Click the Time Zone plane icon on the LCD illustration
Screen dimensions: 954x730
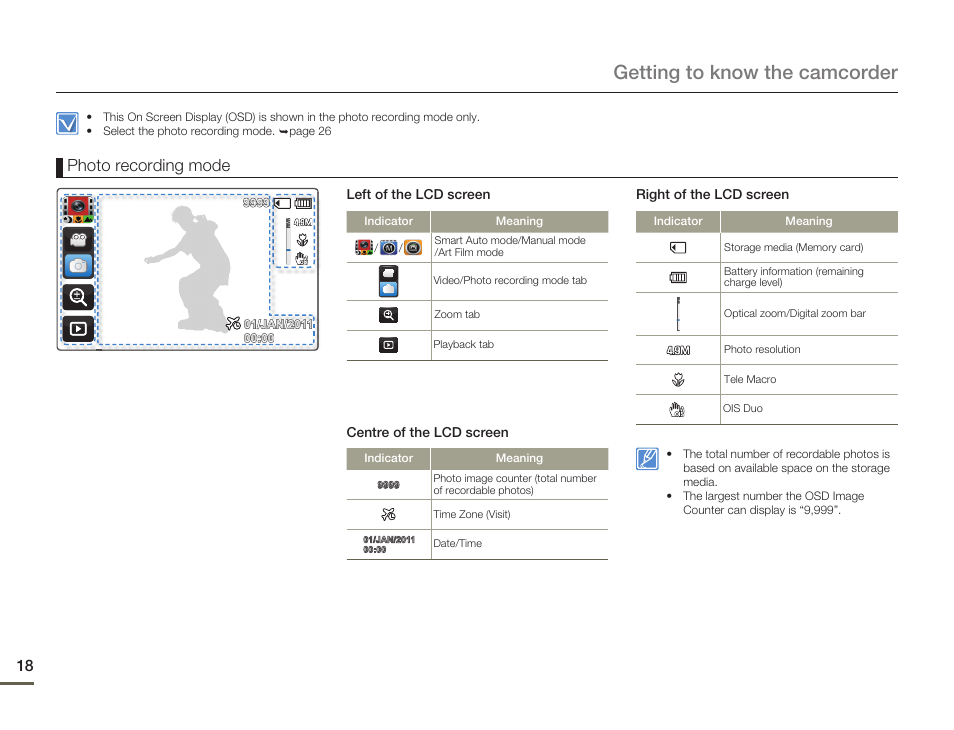coord(233,324)
